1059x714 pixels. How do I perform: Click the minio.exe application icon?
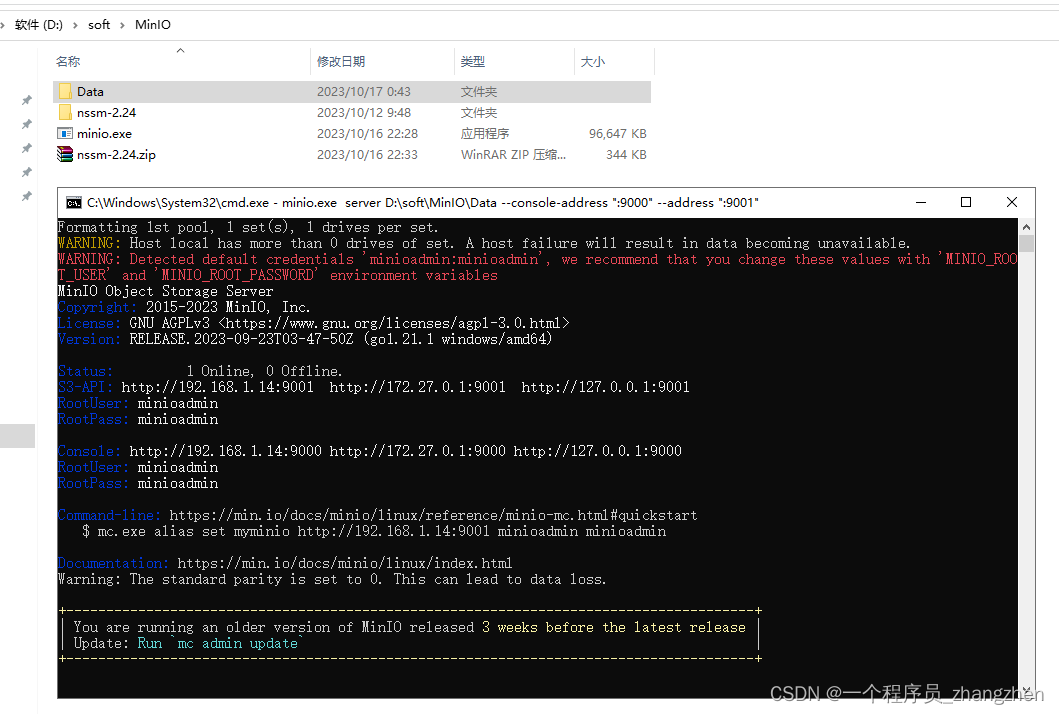(x=65, y=134)
